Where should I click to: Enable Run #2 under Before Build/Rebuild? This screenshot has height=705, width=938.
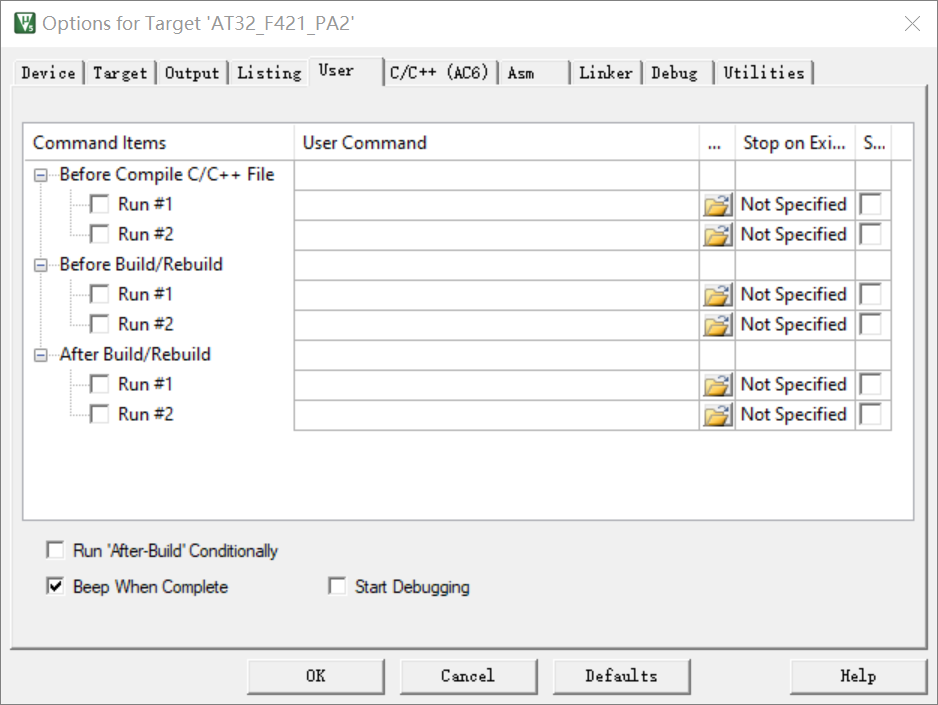coord(99,323)
